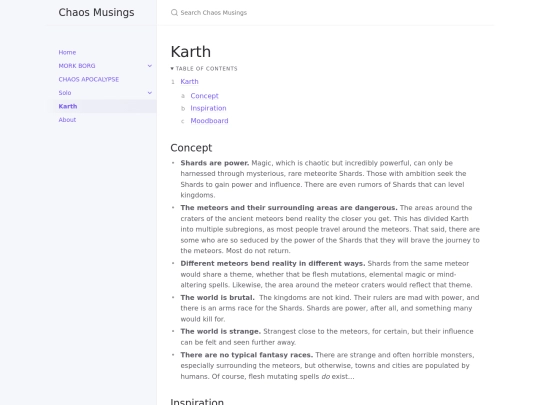This screenshot has height=405, width=540.
Task: Open the About page link
Action: coord(67,120)
